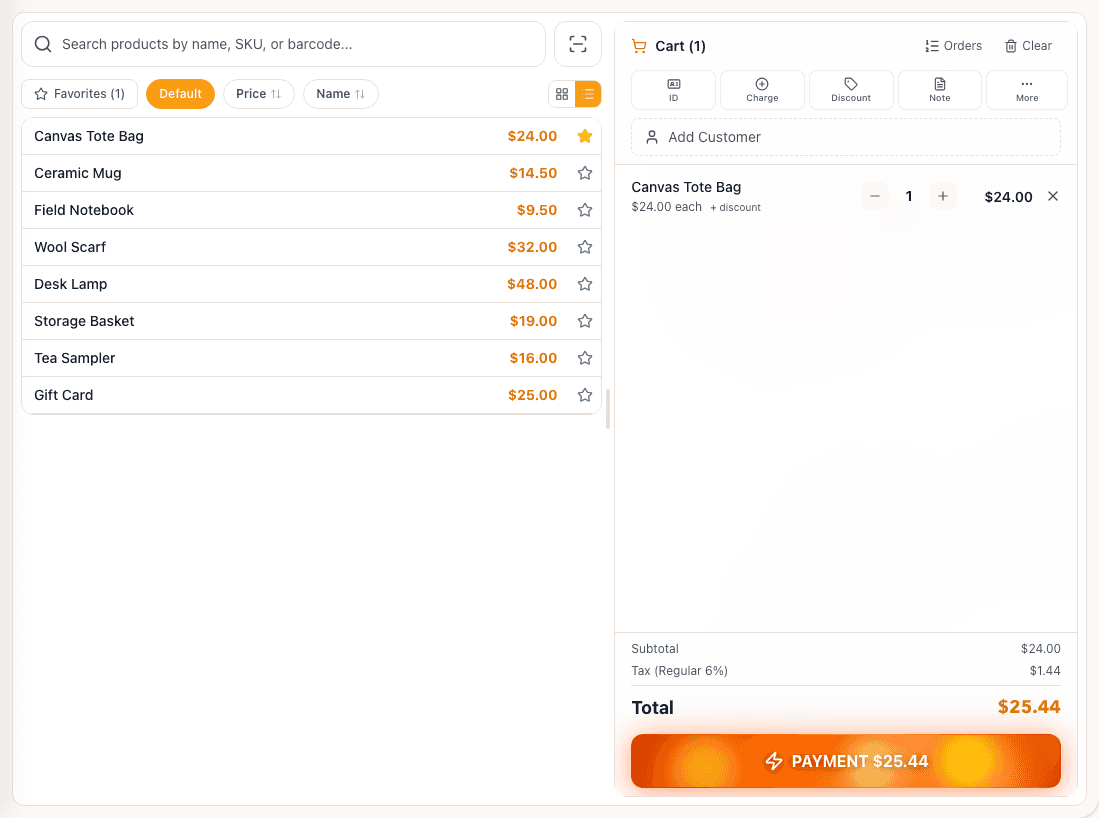Unfavorite the Canvas Tote Bag star

click(585, 136)
